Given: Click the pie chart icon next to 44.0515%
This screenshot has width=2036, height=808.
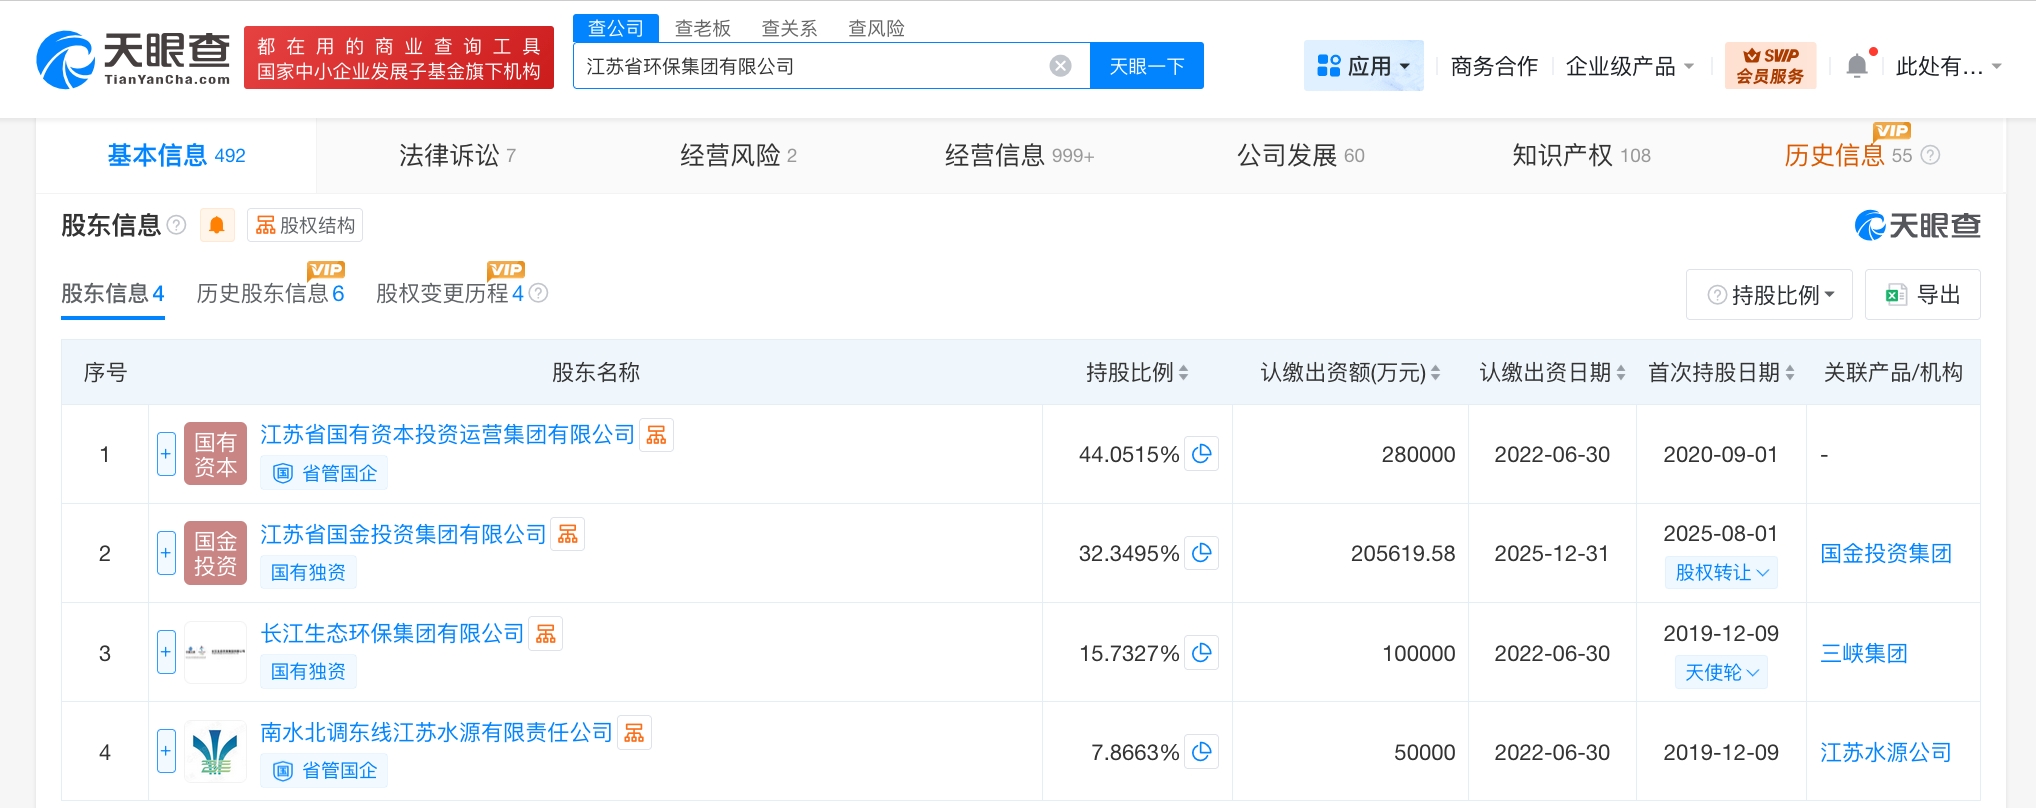Looking at the screenshot, I should tap(1202, 454).
